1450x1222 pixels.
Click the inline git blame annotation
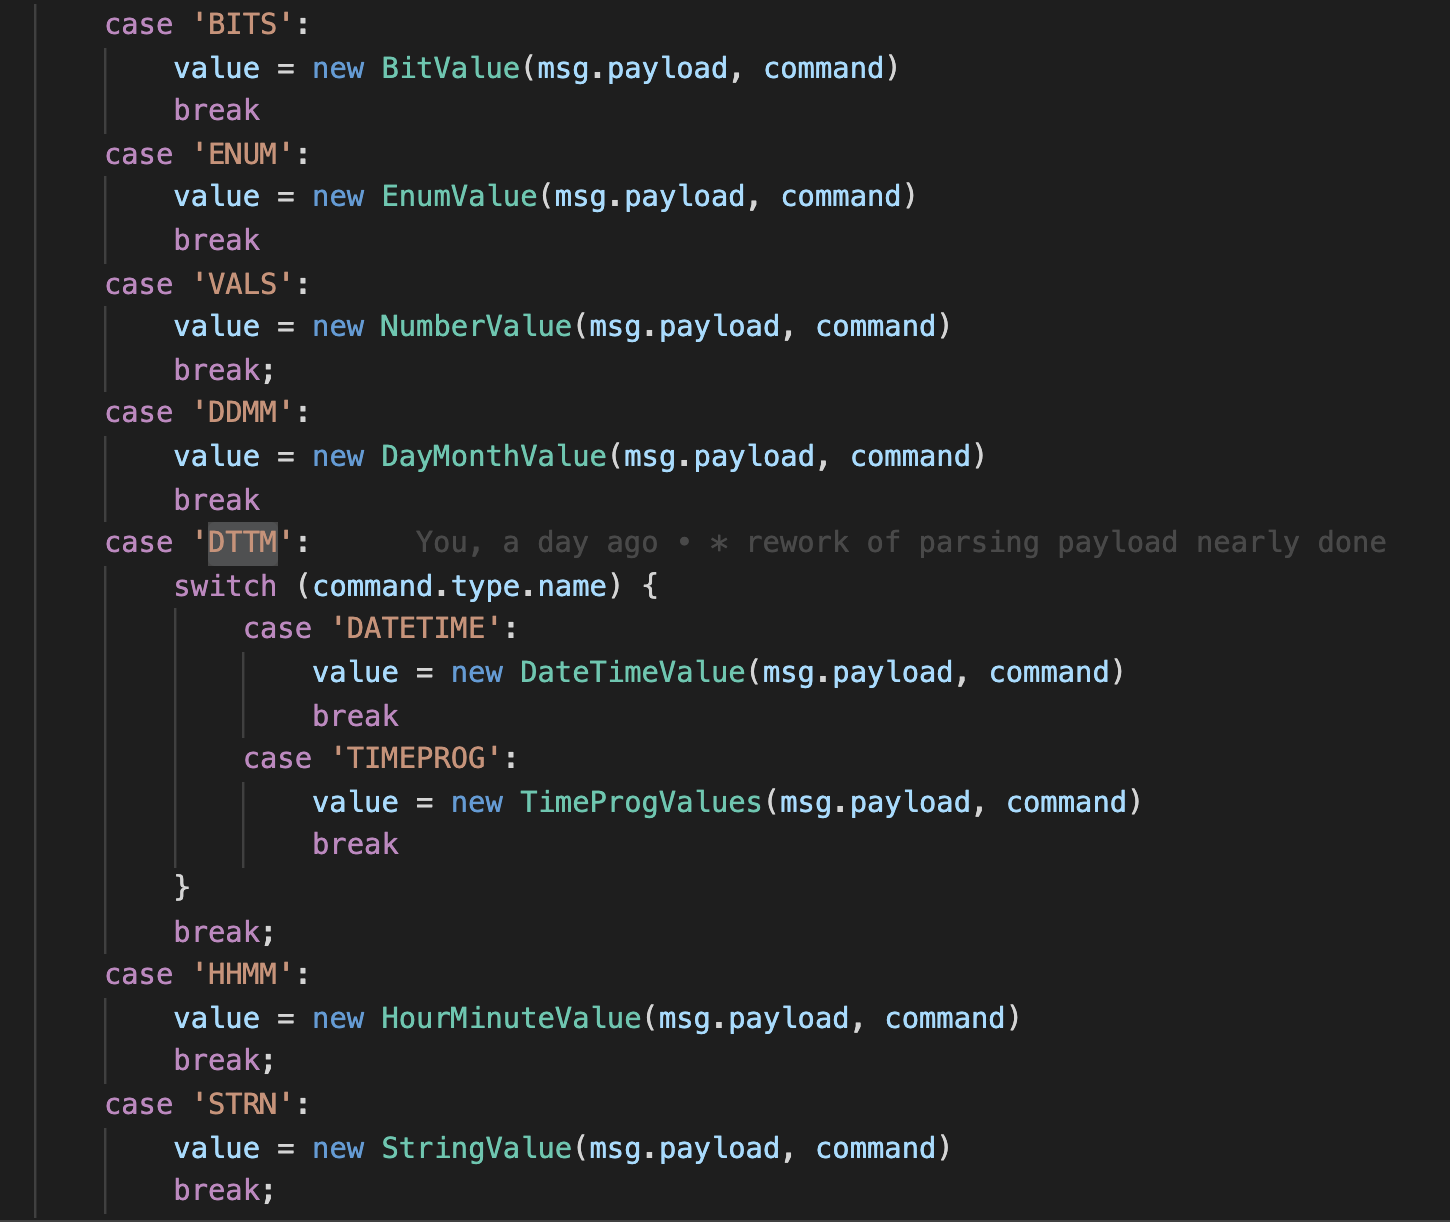[900, 542]
